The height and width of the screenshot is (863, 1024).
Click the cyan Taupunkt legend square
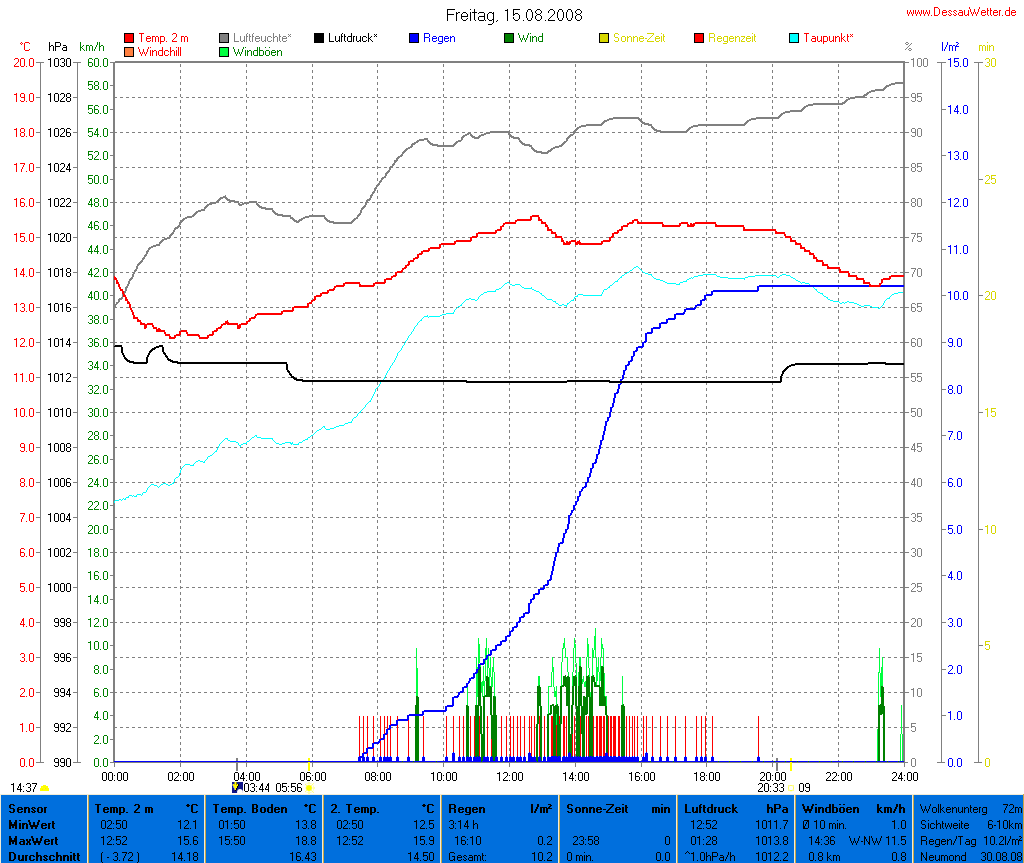(794, 38)
